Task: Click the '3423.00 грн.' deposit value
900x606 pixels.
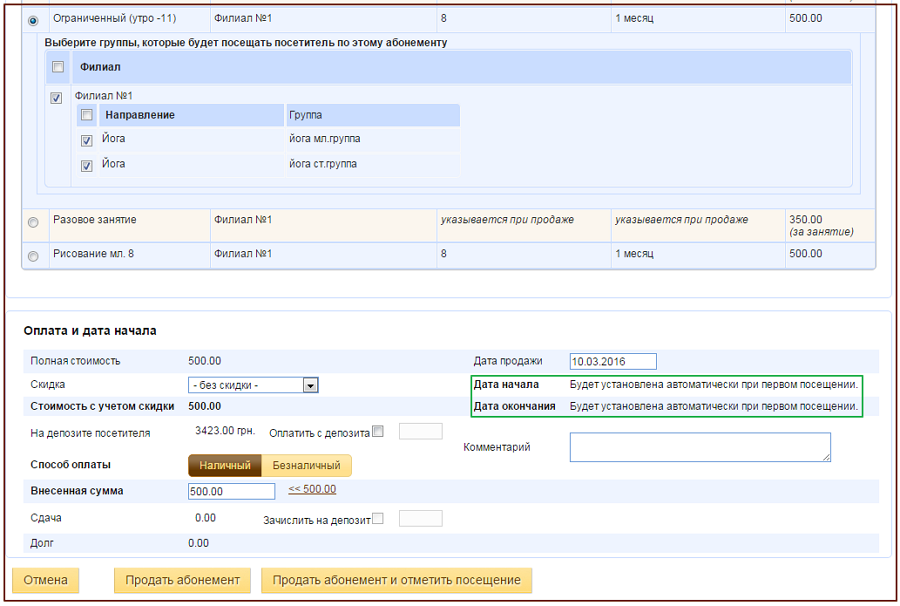Action: click(225, 430)
